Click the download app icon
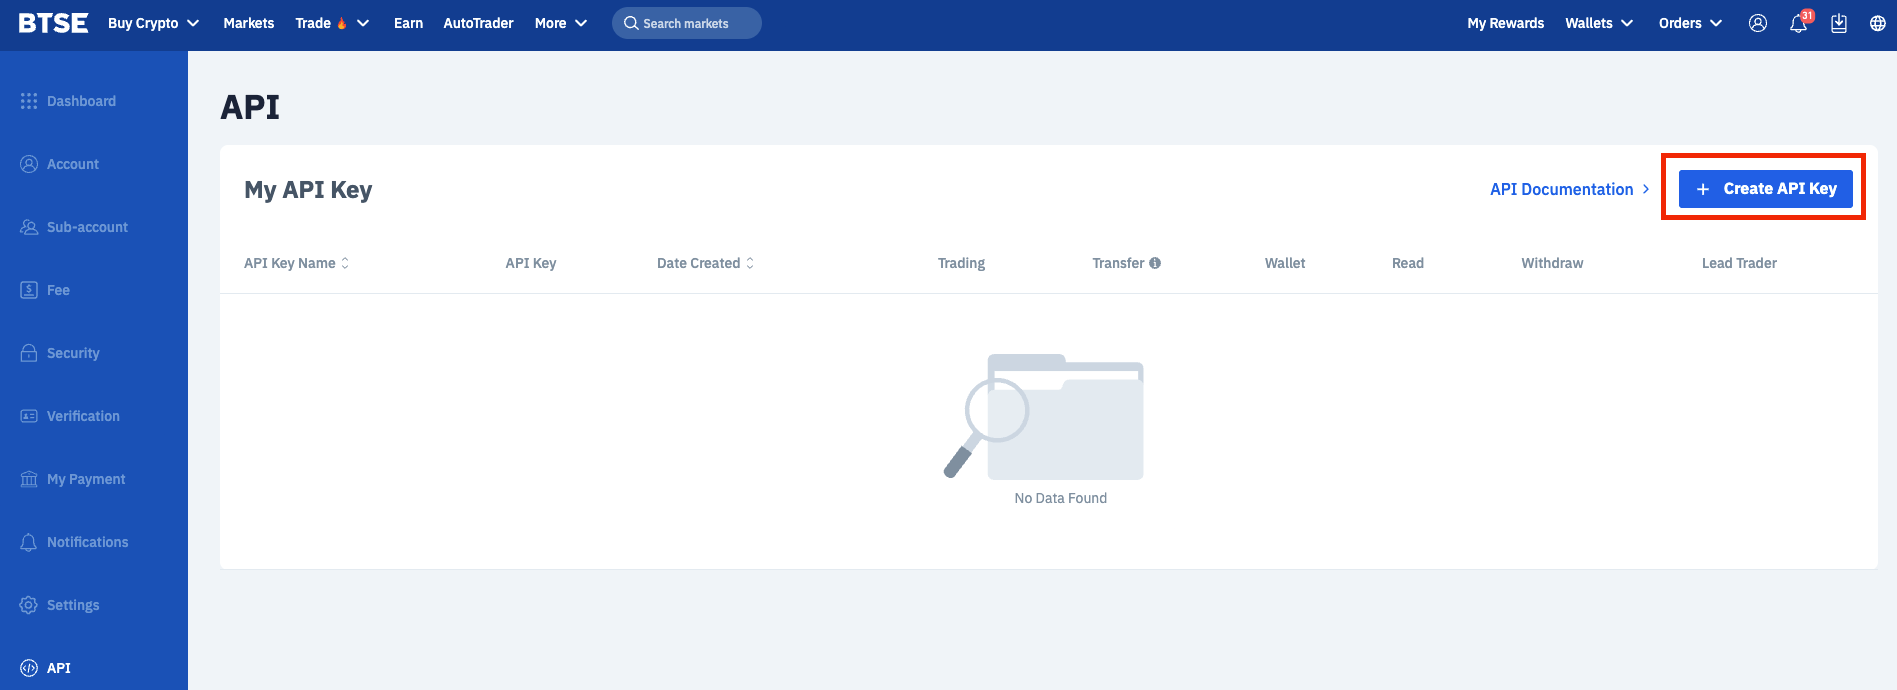This screenshot has height=690, width=1897. 1838,23
